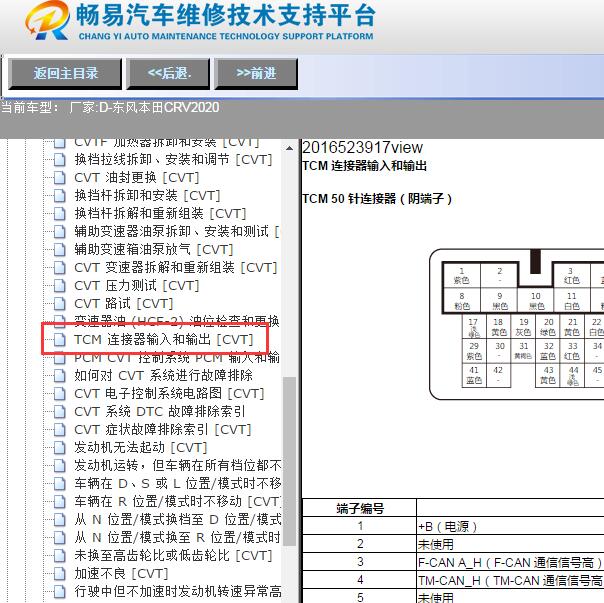Click connector pin 10 黑色 cell

point(536,301)
